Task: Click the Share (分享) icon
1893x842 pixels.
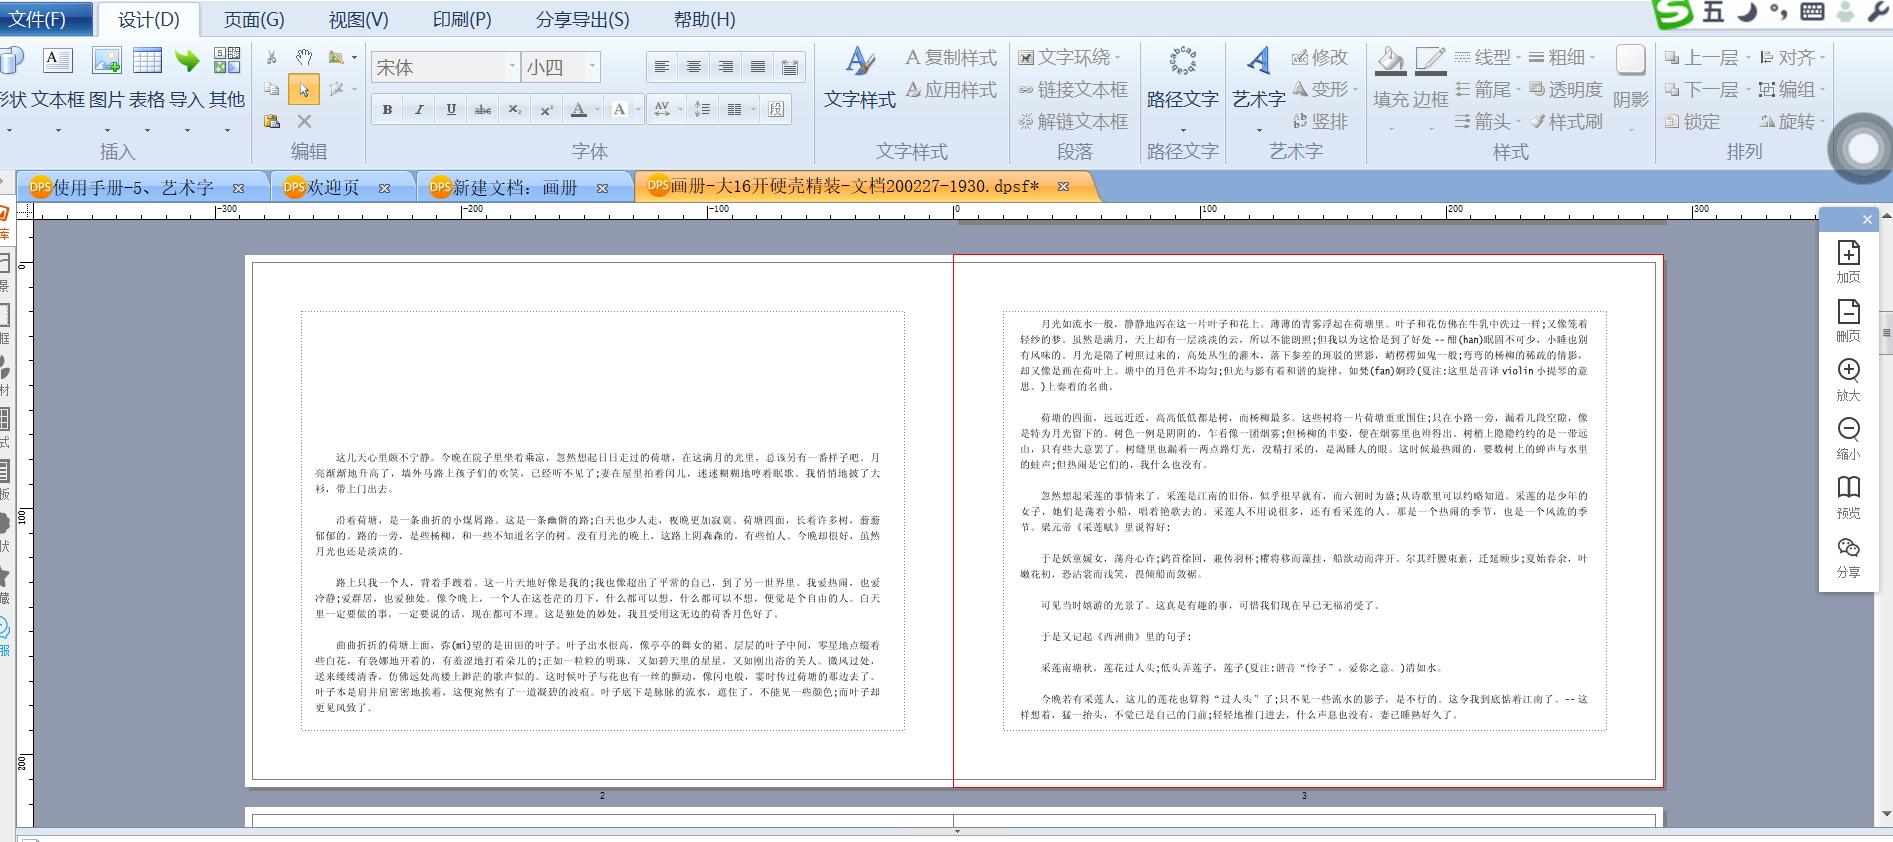Action: coord(1848,547)
